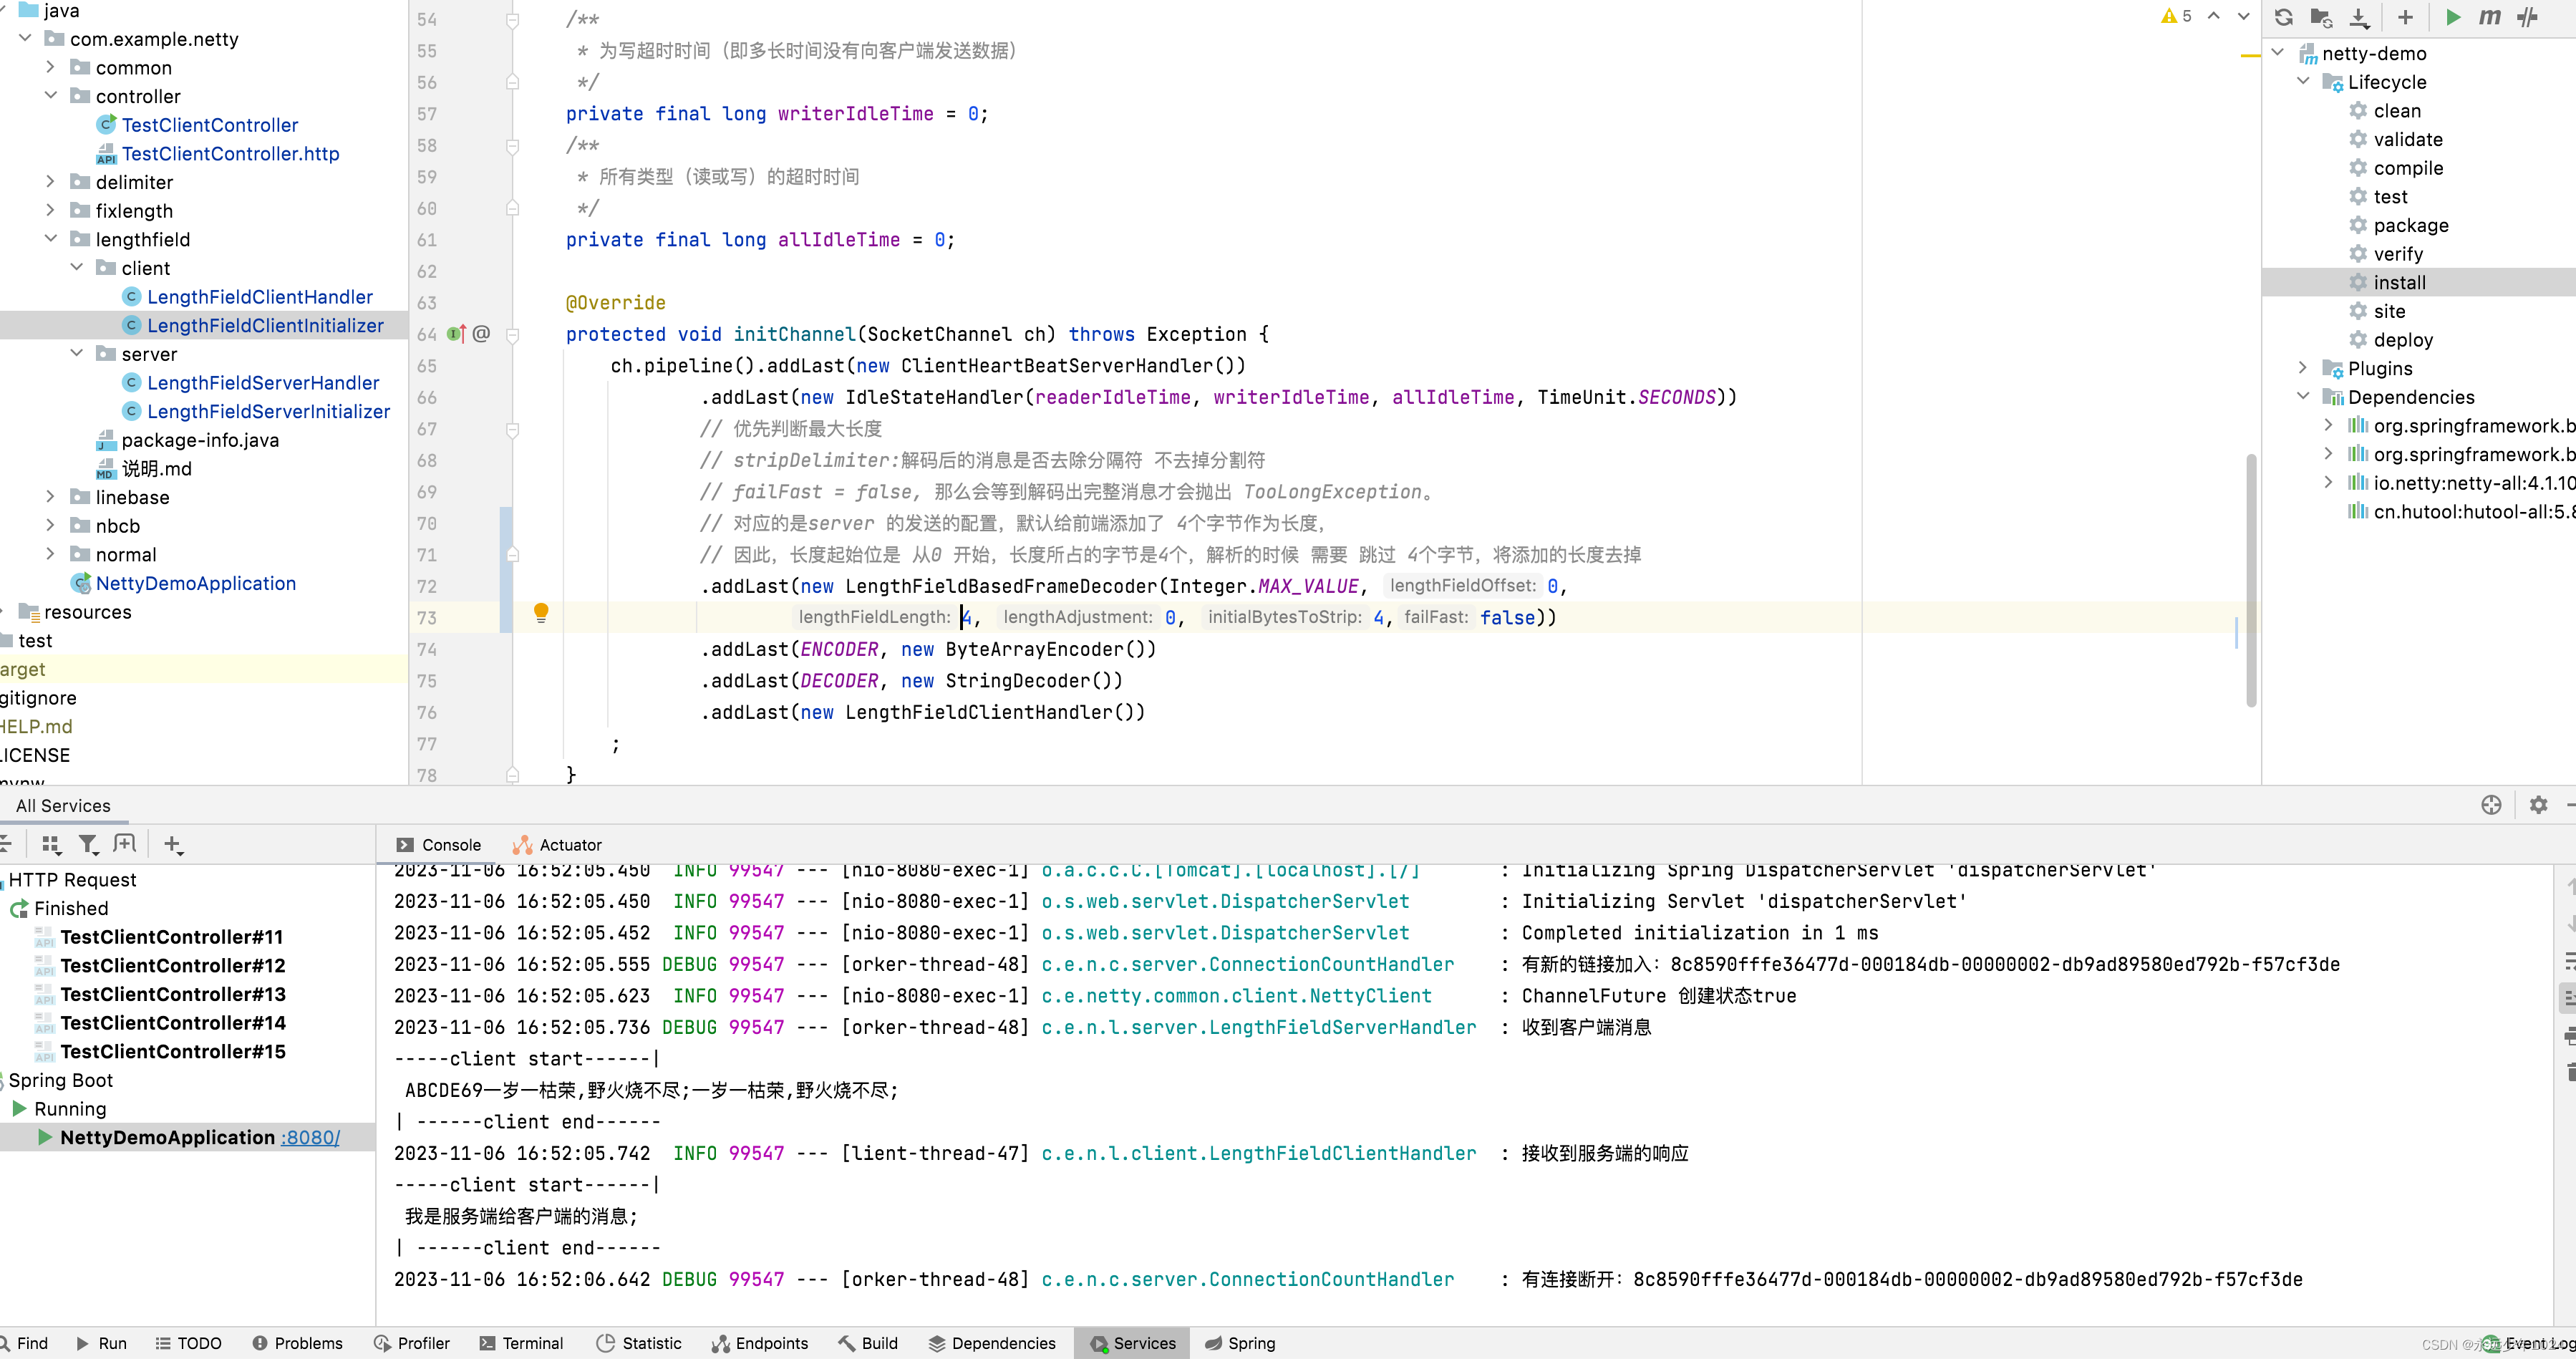Open the Services tool window button
Screen dimensions: 2576x1359
(1132, 1343)
